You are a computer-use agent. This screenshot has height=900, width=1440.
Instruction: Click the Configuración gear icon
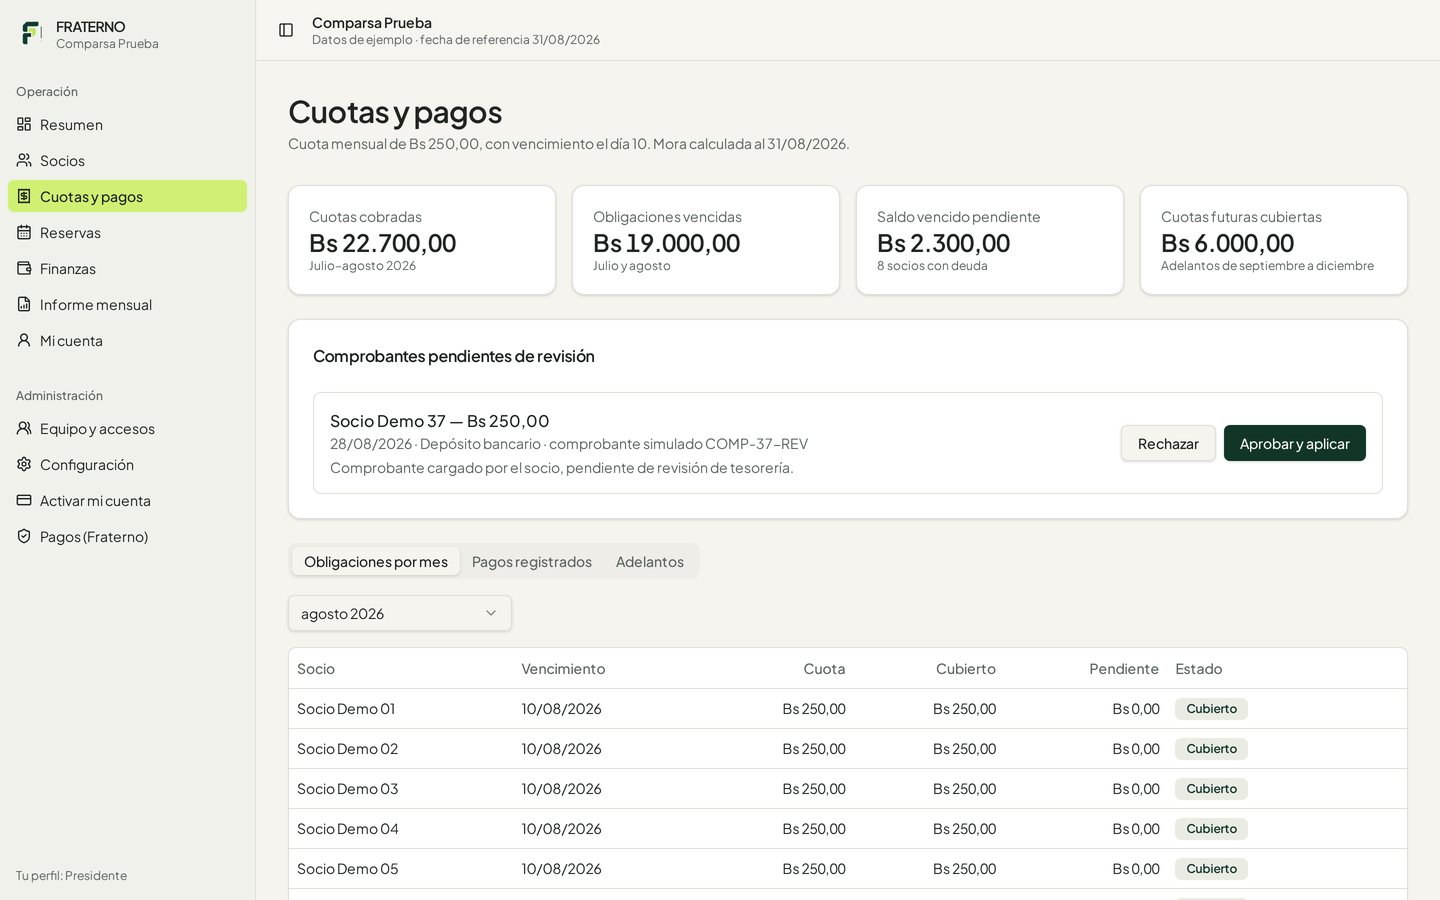pyautogui.click(x=24, y=464)
